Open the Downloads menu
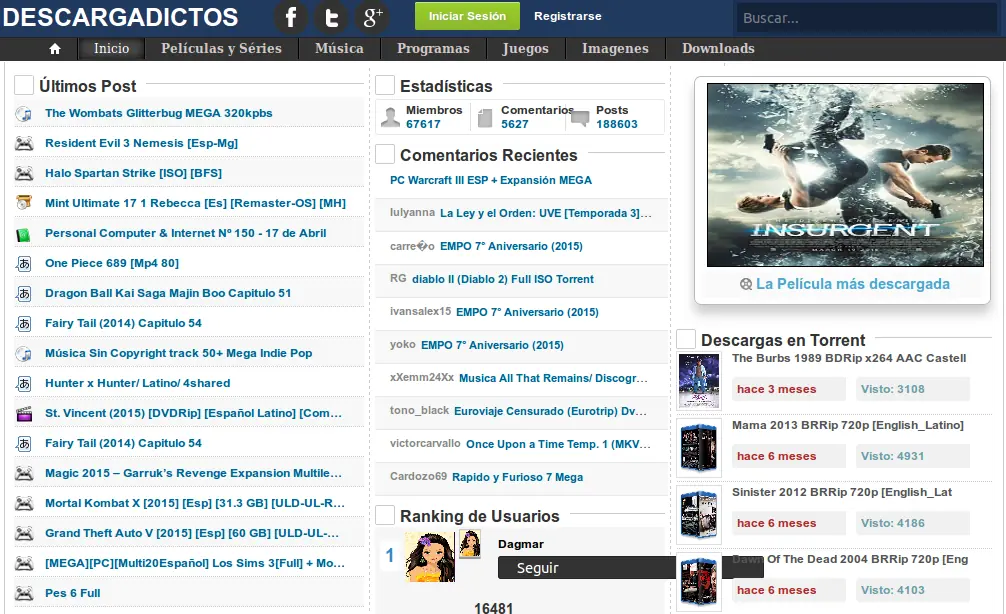The image size is (1006, 614). pos(718,49)
